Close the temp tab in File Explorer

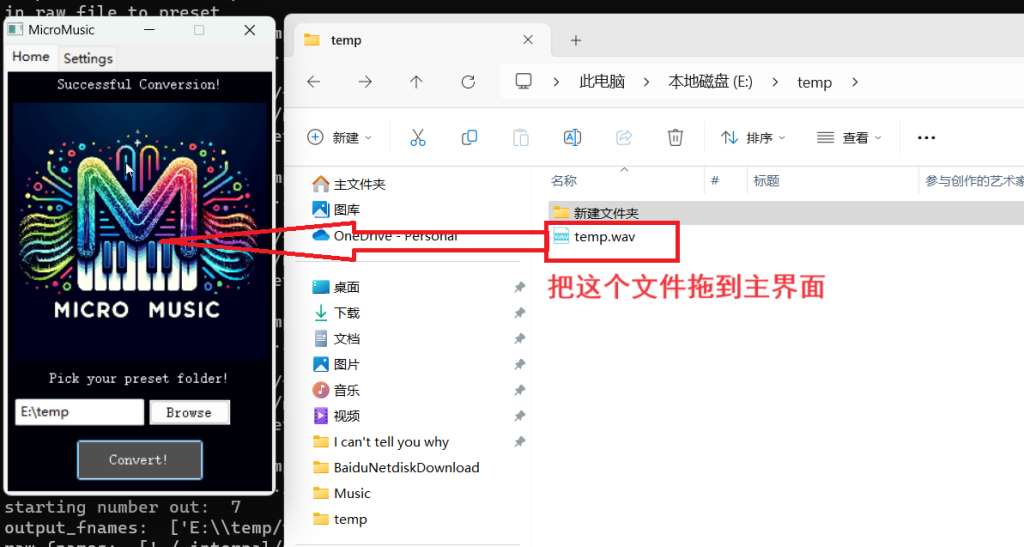pos(528,40)
